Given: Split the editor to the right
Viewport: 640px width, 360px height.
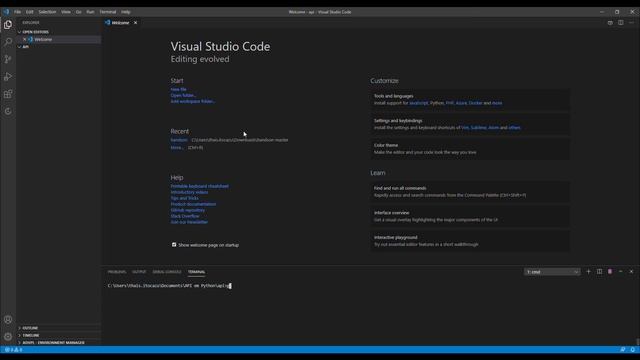Looking at the screenshot, I should [x=620, y=23].
